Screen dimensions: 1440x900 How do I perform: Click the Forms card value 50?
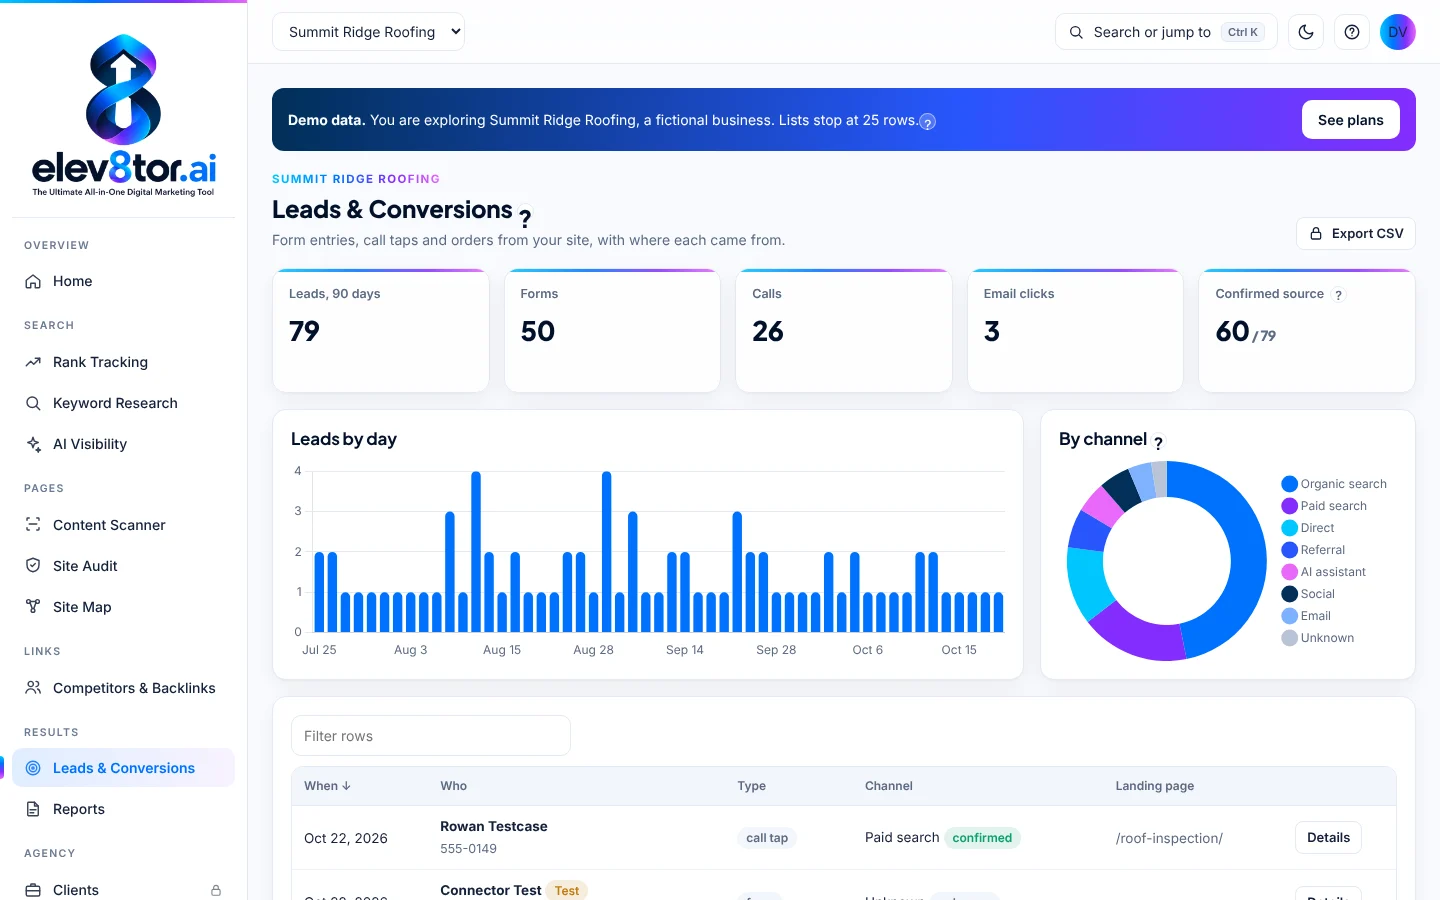(538, 331)
